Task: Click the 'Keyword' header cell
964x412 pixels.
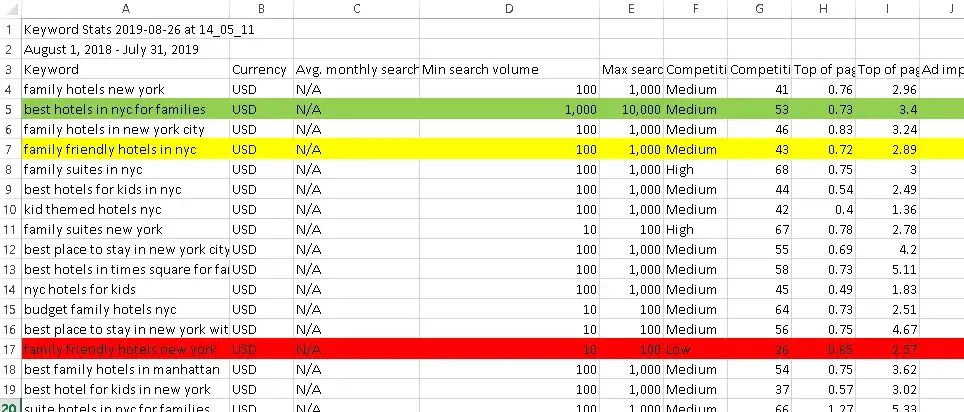Action: 125,69
